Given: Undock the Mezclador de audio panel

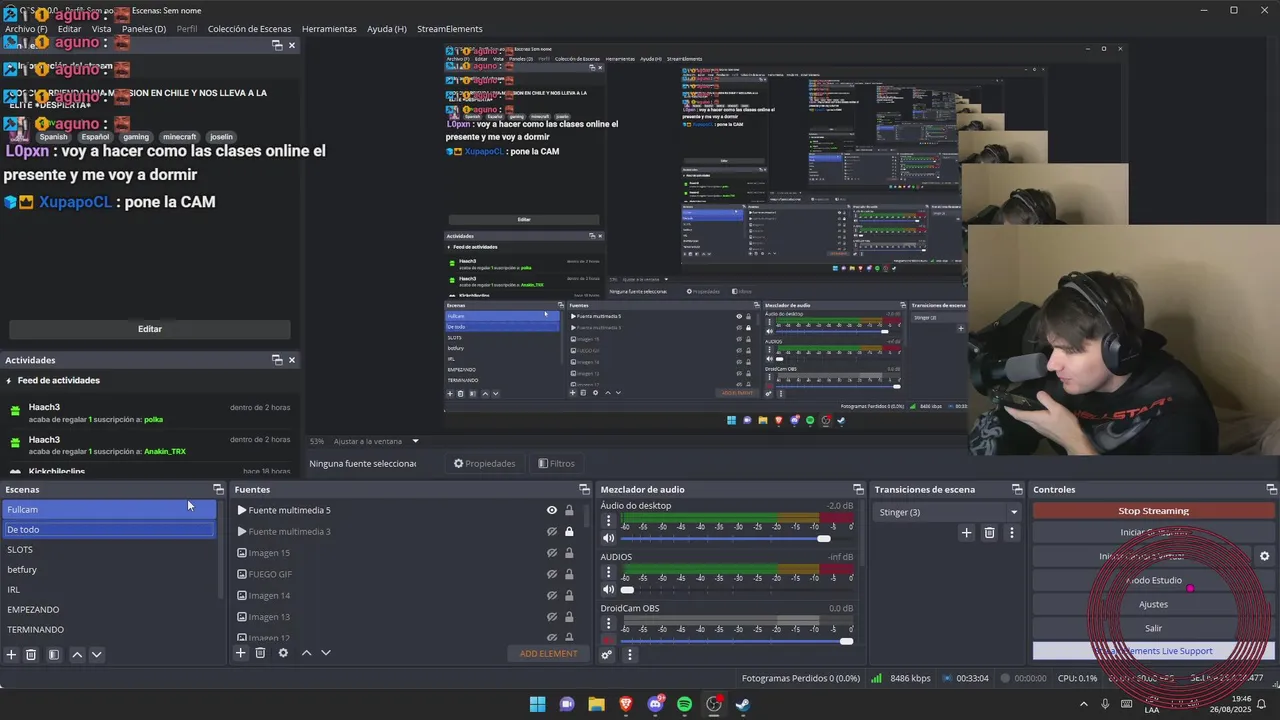Looking at the screenshot, I should click(857, 489).
